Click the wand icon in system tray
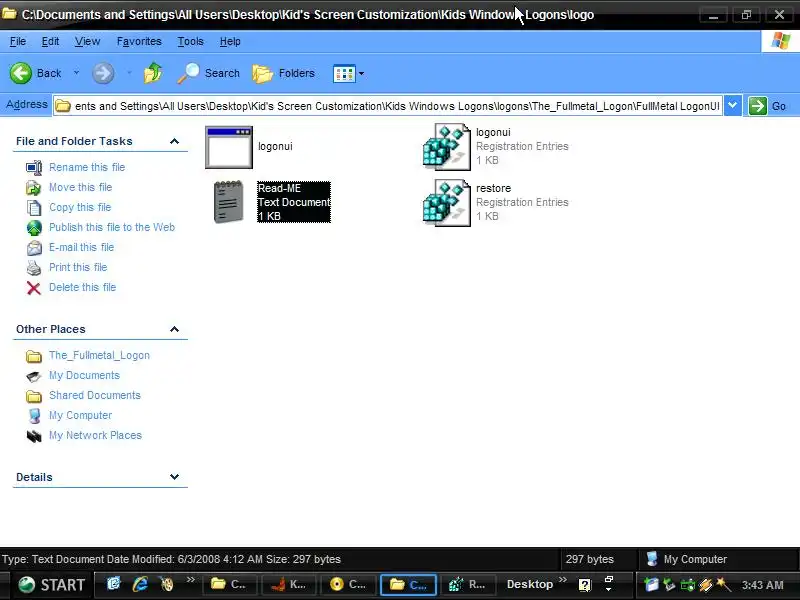800x600 pixels. pos(723,585)
